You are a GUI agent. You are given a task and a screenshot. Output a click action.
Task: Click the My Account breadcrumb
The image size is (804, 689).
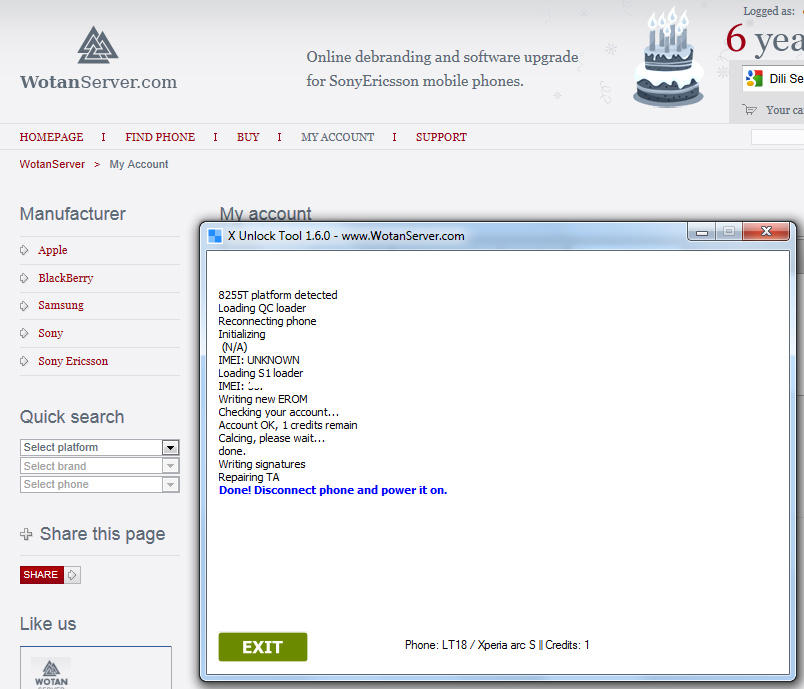pyautogui.click(x=138, y=164)
